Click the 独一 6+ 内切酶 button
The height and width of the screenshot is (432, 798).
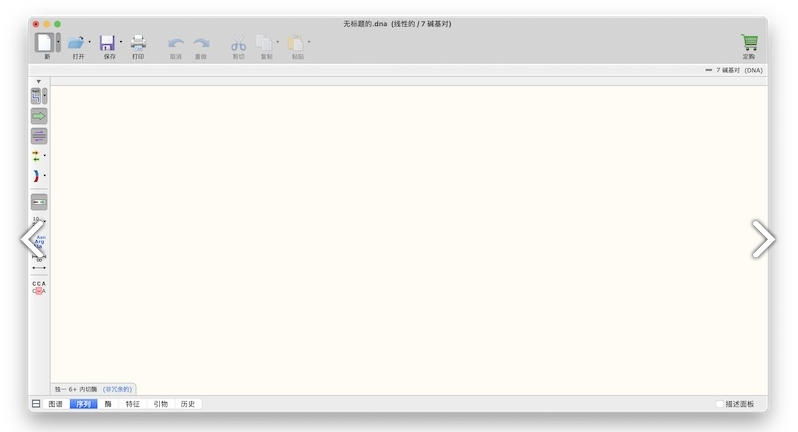pyautogui.click(x=76, y=389)
